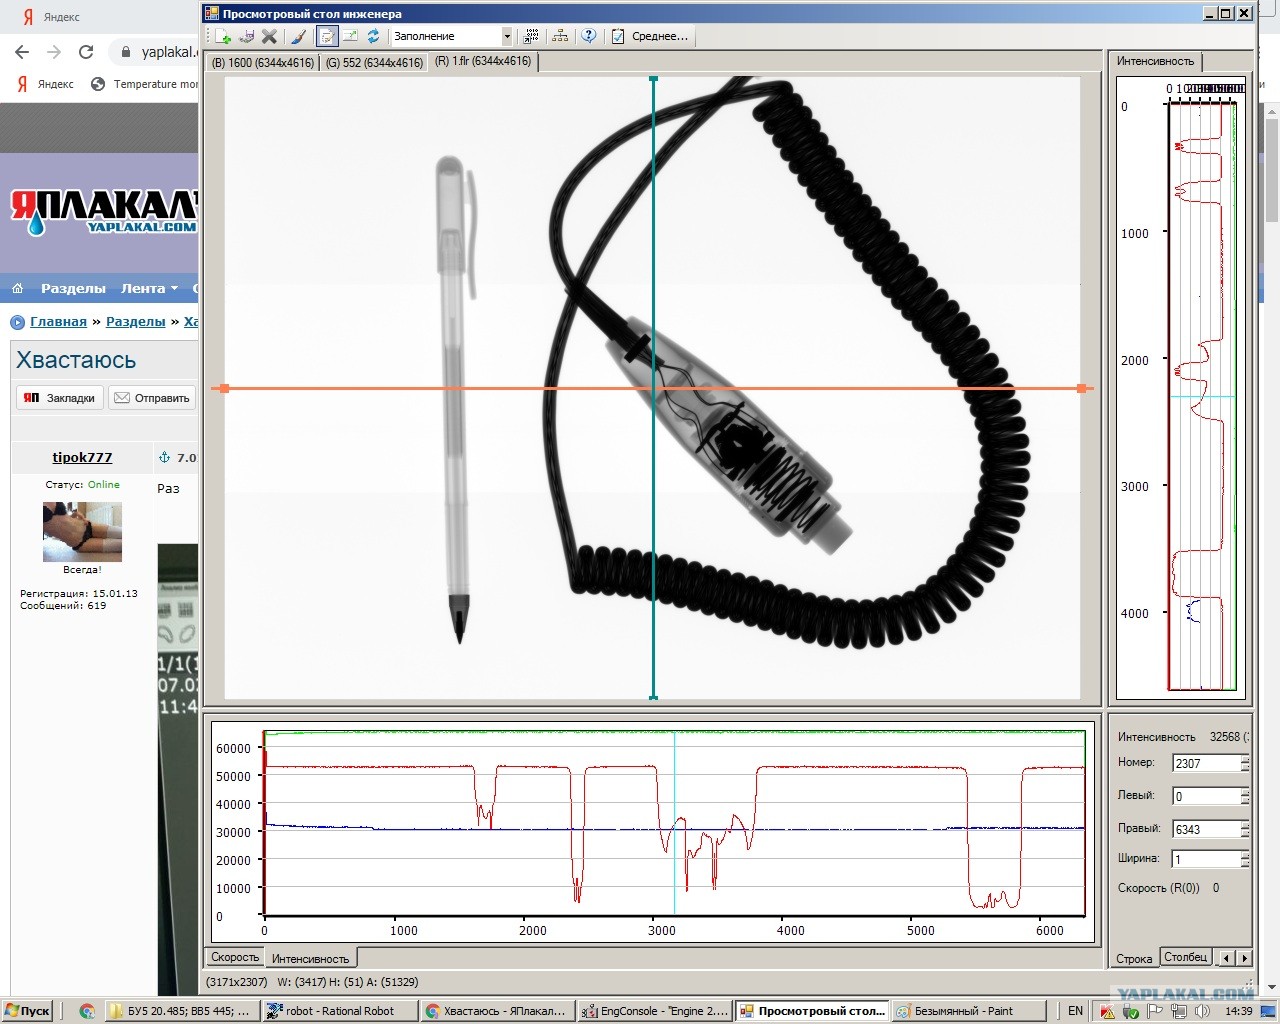Screen dimensions: 1280x1024
Task: Click the Ширина stepper arrows
Action: coord(1245,859)
